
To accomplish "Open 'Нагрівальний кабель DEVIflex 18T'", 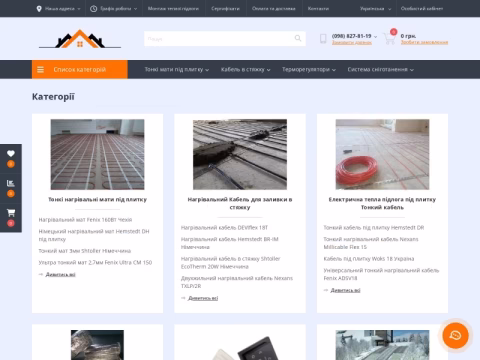I will coord(224,228).
